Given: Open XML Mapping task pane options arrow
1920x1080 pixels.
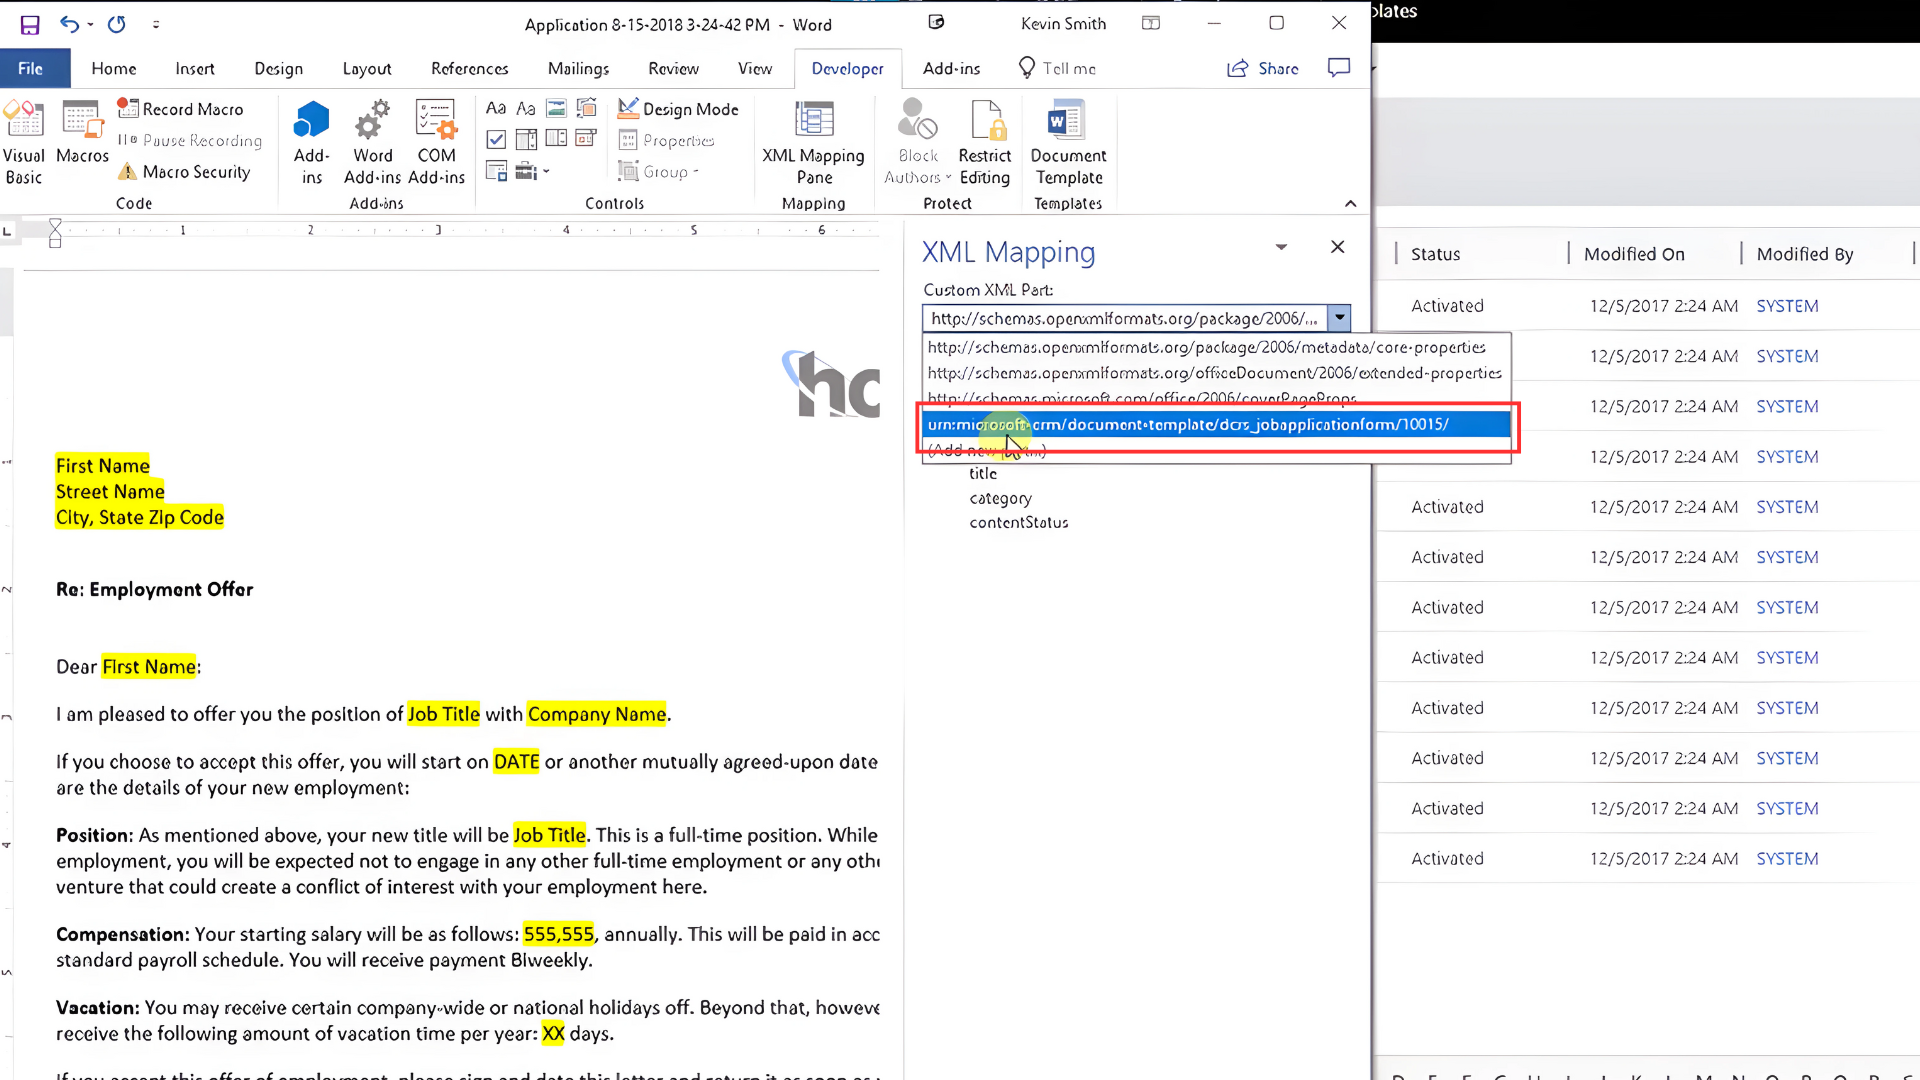Looking at the screenshot, I should (x=1281, y=247).
